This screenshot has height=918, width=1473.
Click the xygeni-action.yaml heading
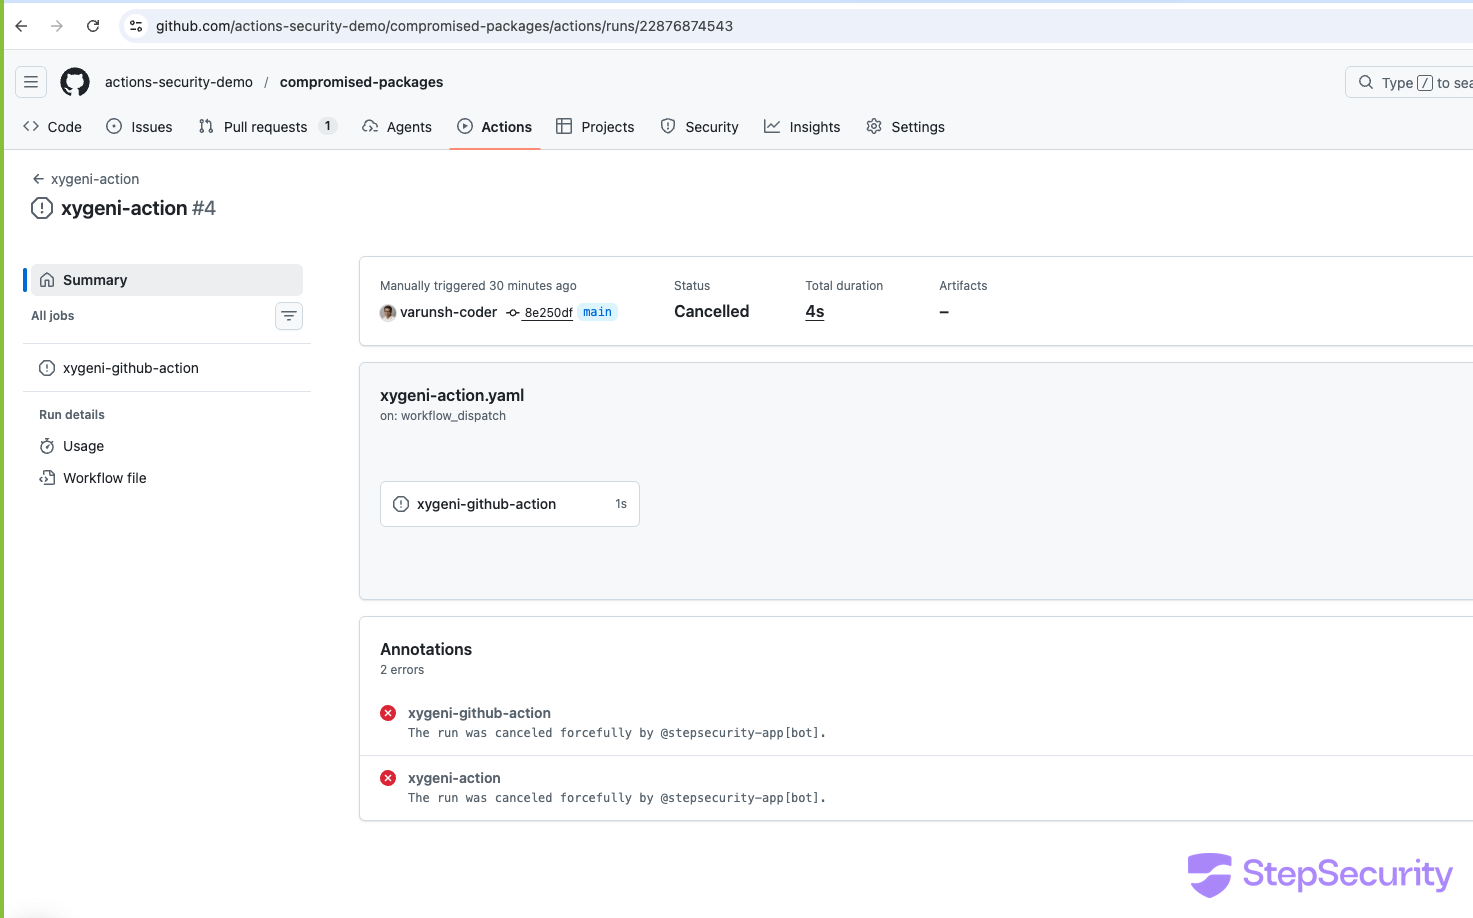click(452, 395)
